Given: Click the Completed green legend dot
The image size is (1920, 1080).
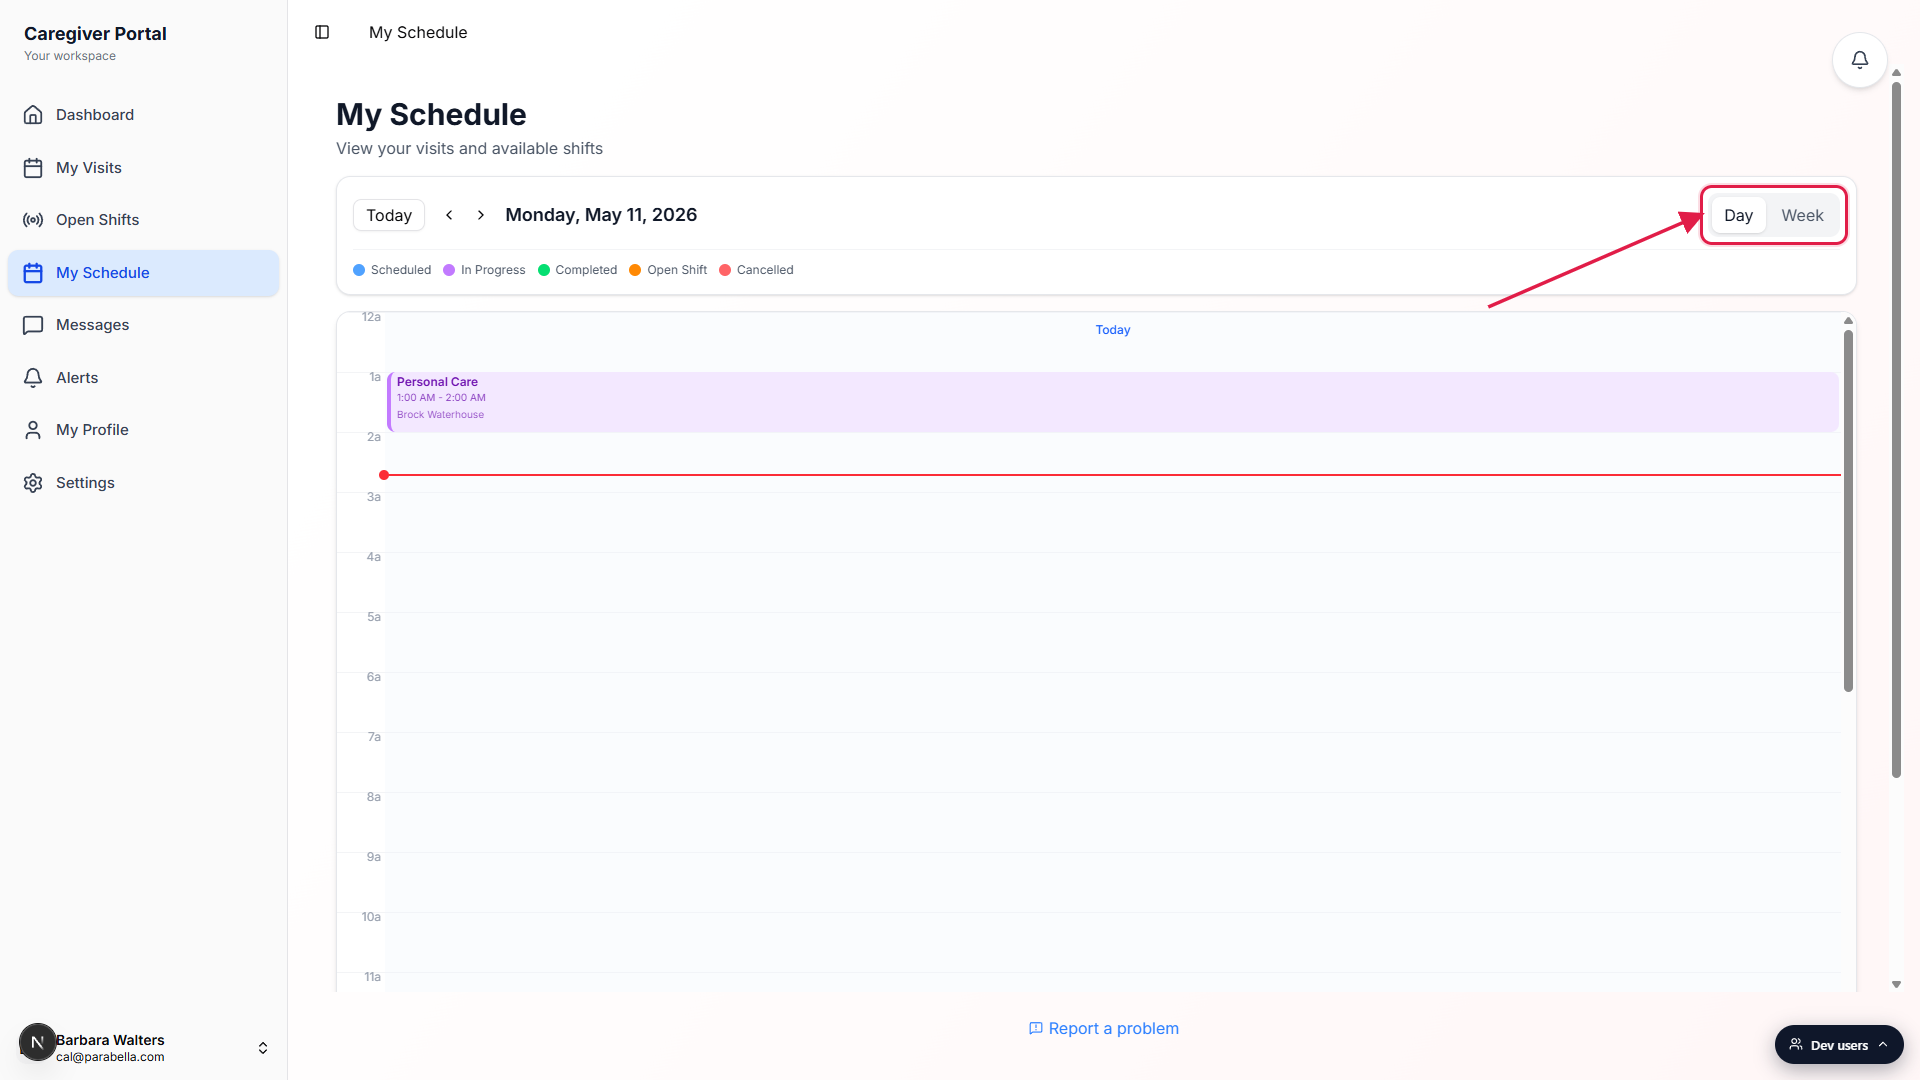Looking at the screenshot, I should tap(544, 270).
